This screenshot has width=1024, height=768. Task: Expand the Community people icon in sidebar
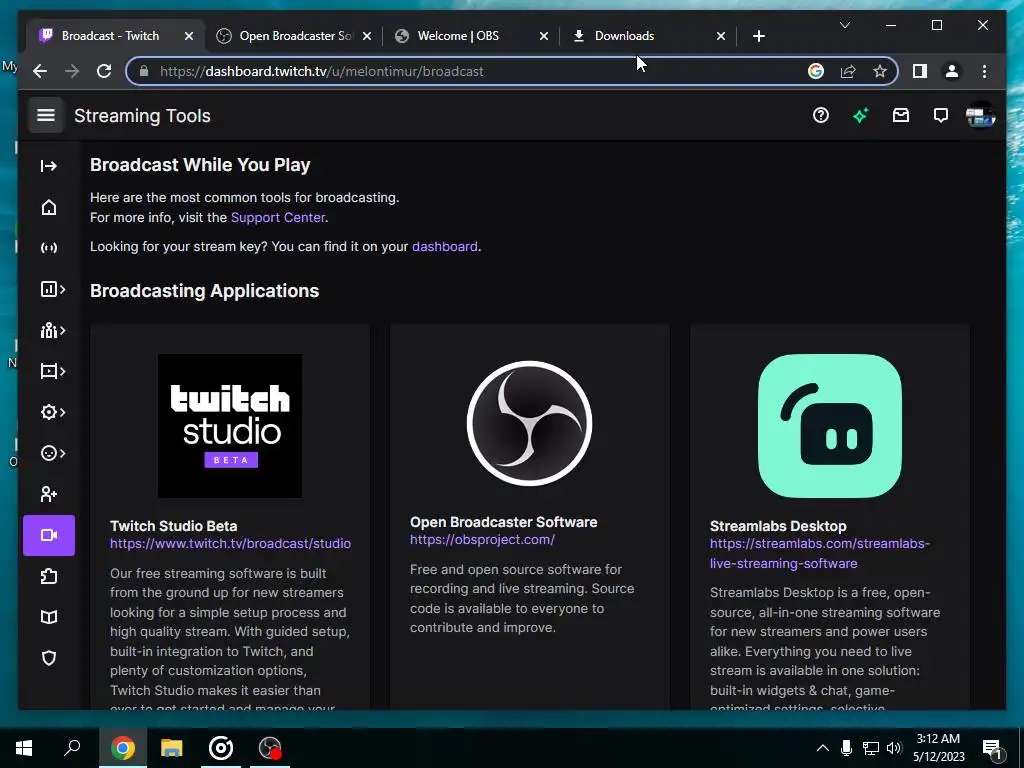pos(52,330)
